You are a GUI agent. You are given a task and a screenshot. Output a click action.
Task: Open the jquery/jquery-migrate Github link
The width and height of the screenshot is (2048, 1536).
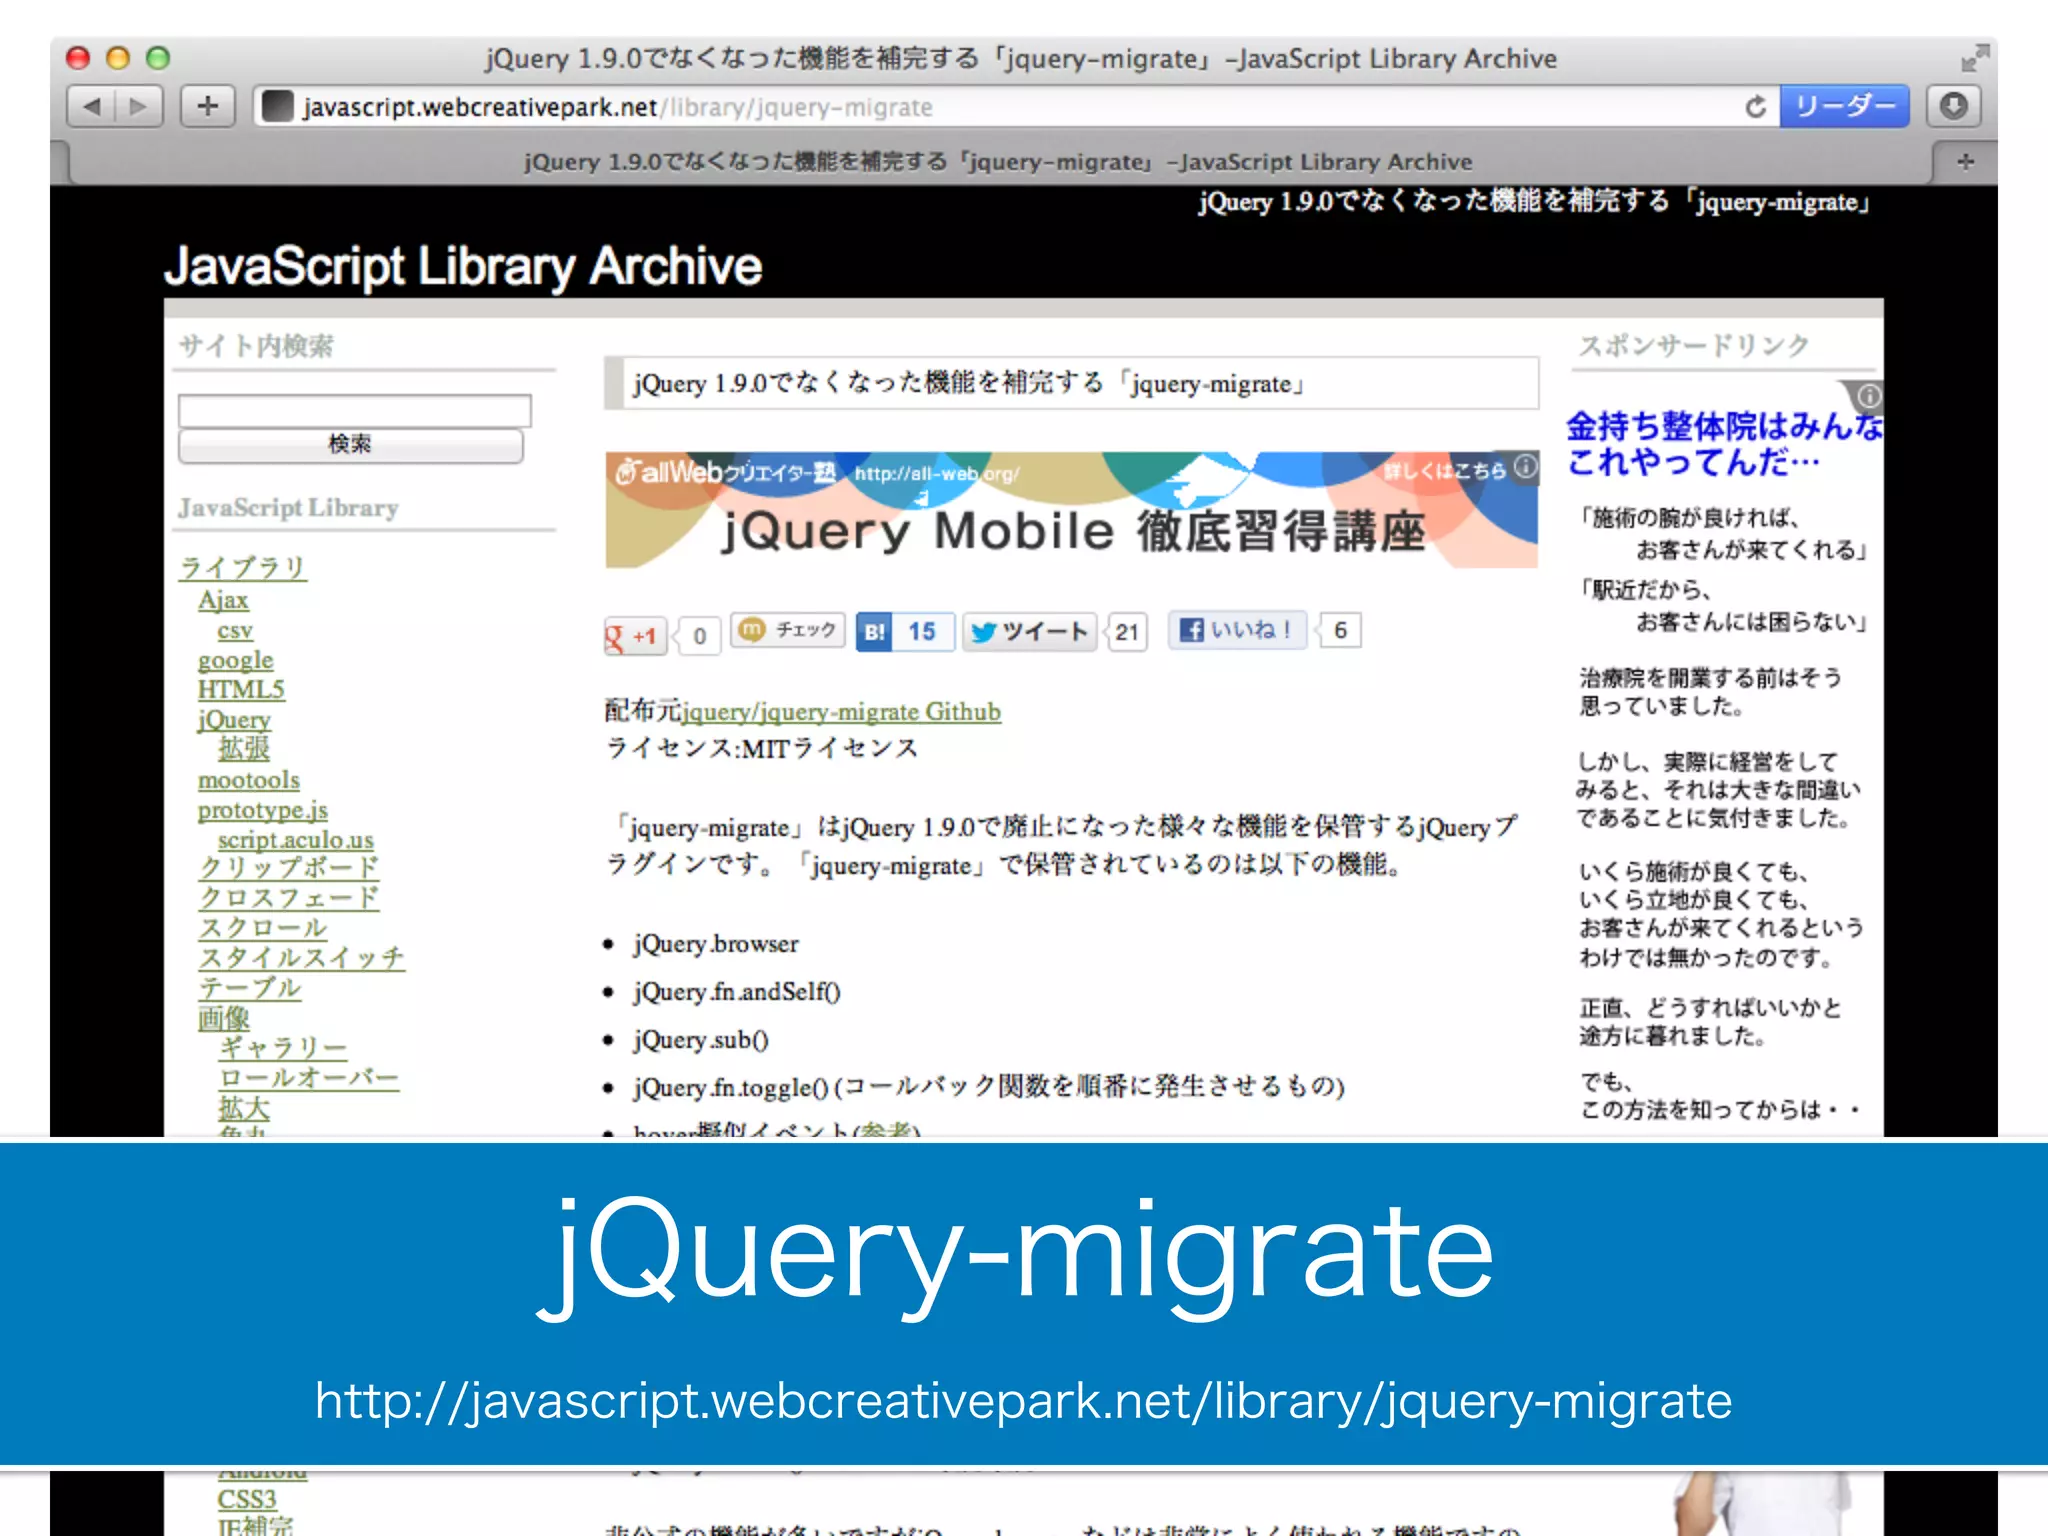coord(841,711)
